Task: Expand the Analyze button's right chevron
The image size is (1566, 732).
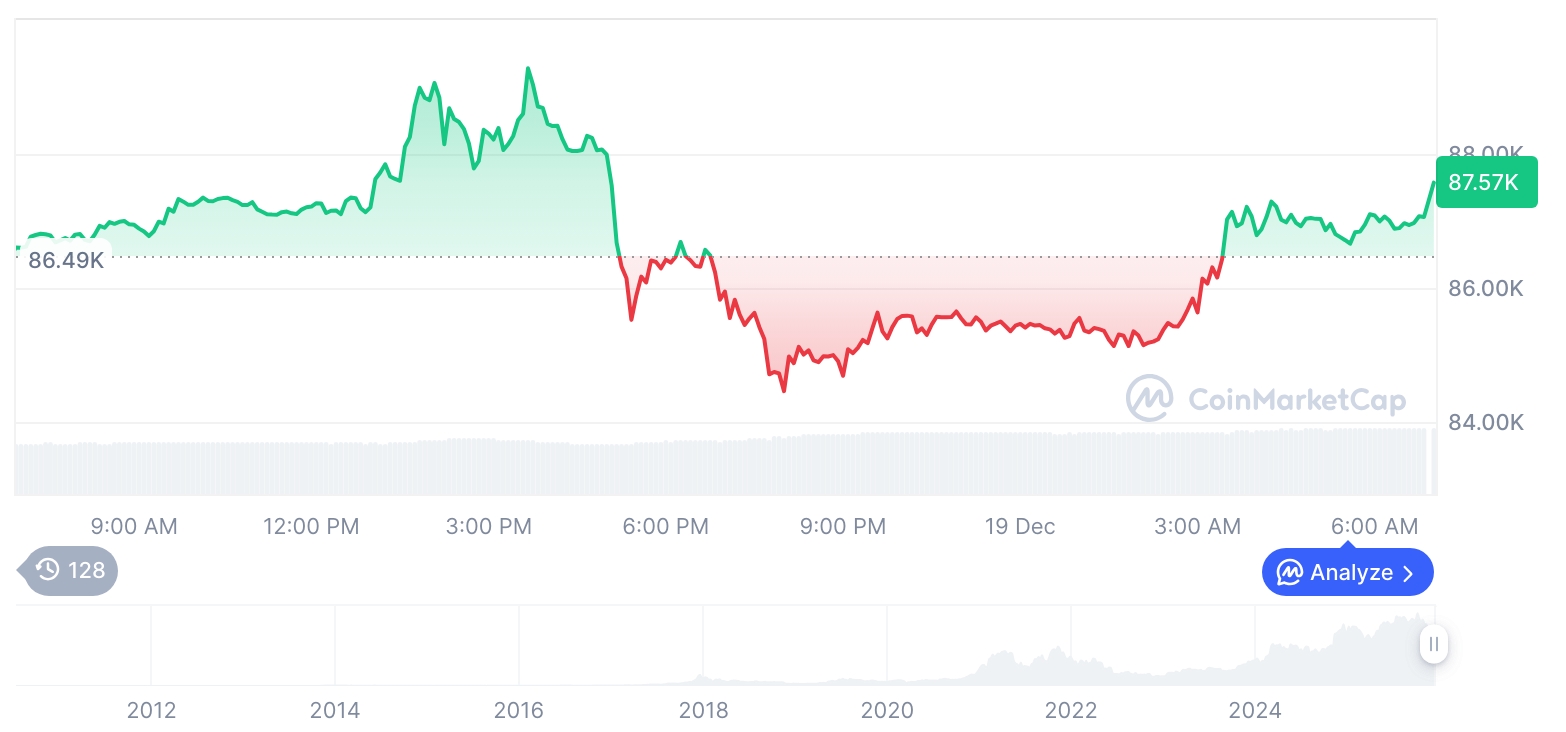Action: pyautogui.click(x=1408, y=573)
